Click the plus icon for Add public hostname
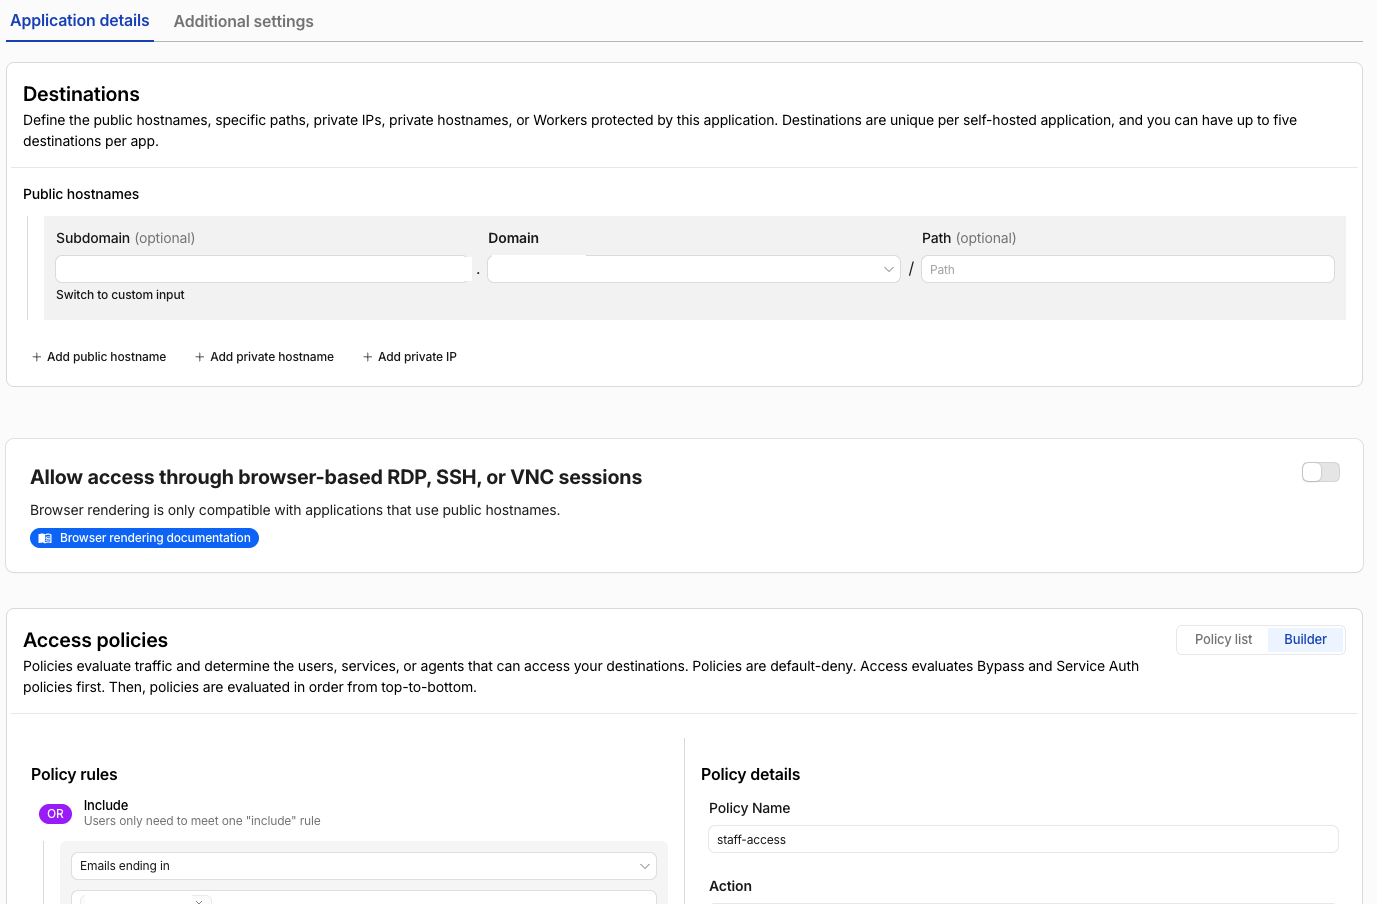The width and height of the screenshot is (1377, 904). (37, 357)
